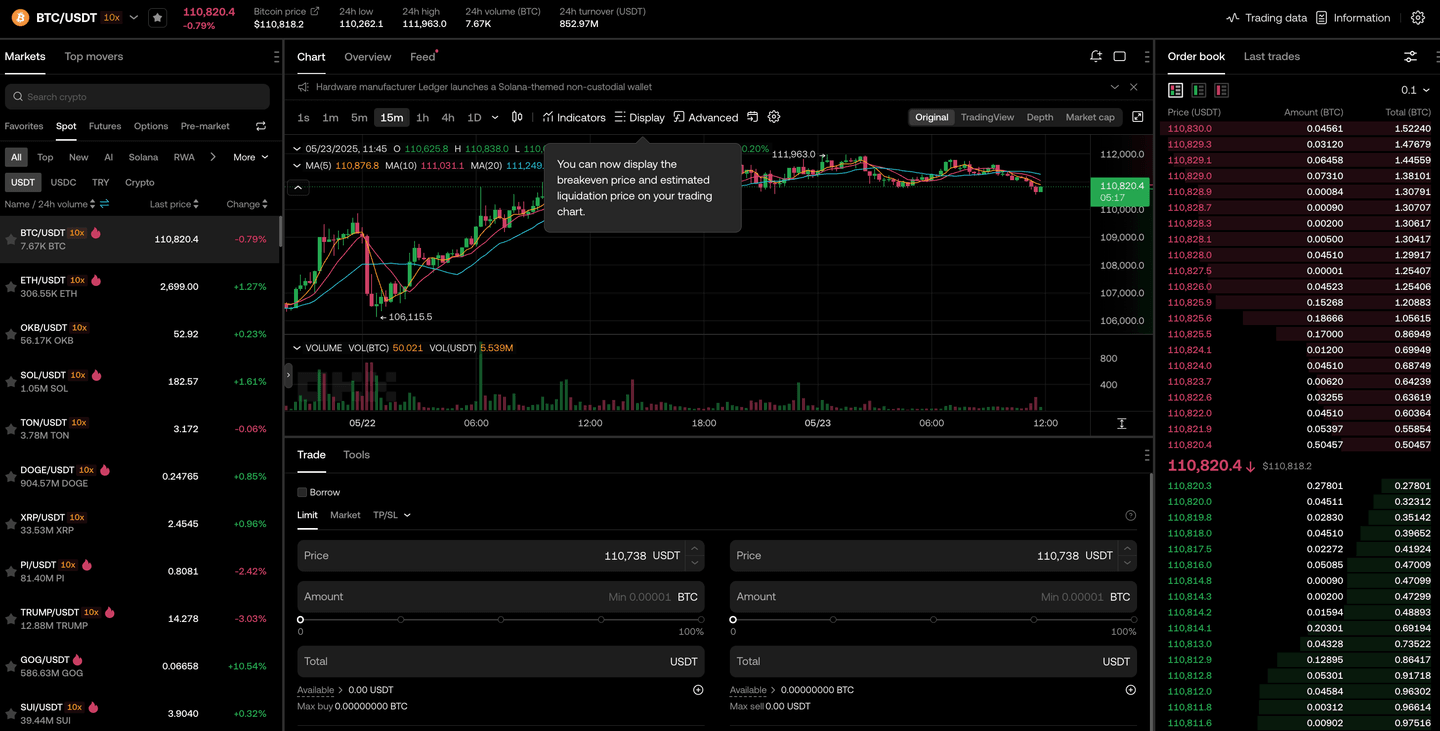The image size is (1440, 731).
Task: Select the candlestick chart type icon
Action: click(517, 117)
